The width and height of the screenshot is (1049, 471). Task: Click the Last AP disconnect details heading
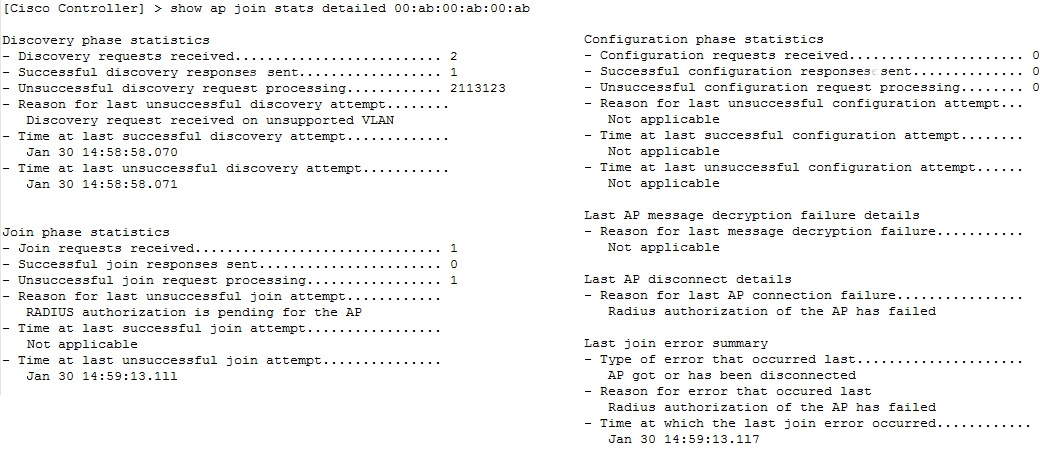tap(688, 280)
